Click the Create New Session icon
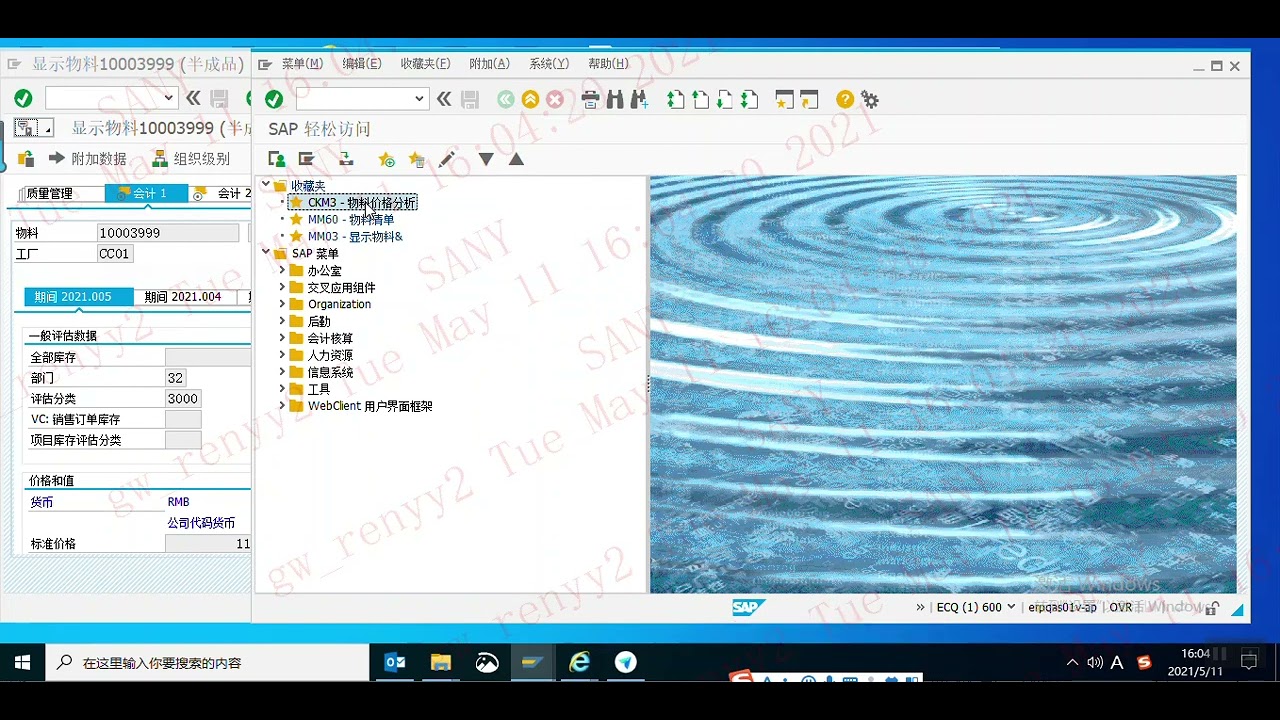1280x720 pixels. click(785, 99)
